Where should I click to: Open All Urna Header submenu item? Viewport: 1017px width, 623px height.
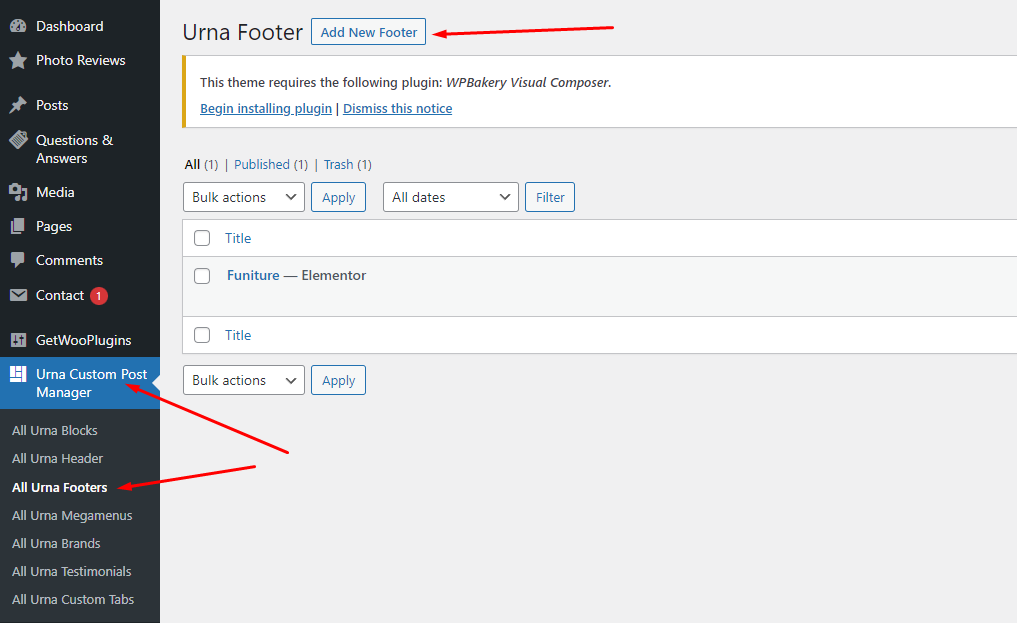pos(57,458)
